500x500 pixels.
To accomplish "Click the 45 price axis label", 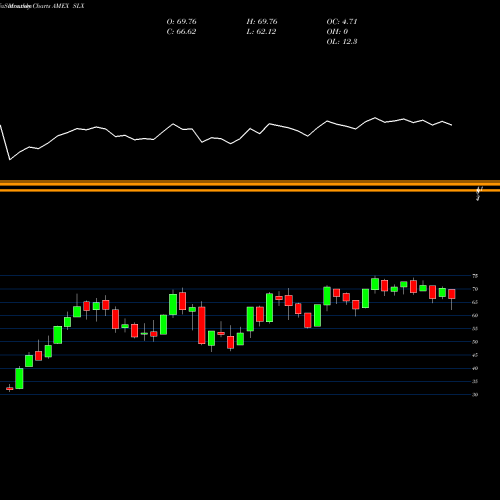I will click(x=475, y=355).
